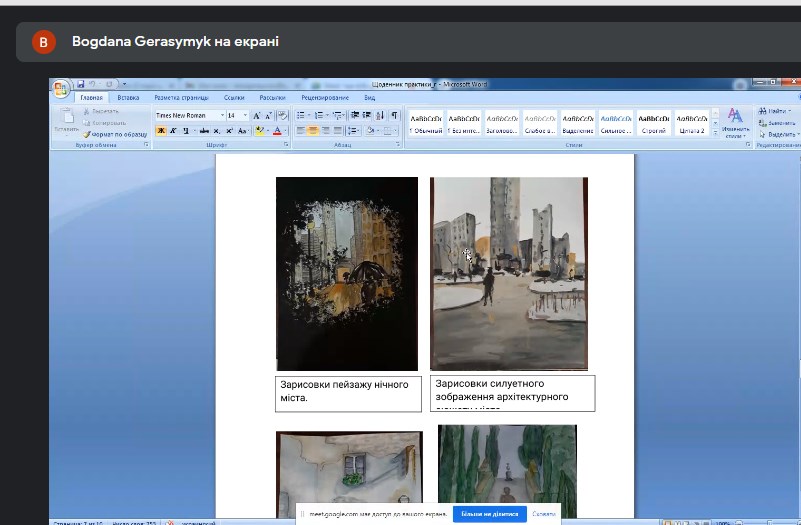Viewport: 801px width, 525px height.
Task: Open the Рассылки ribbon tab
Action: (272, 98)
